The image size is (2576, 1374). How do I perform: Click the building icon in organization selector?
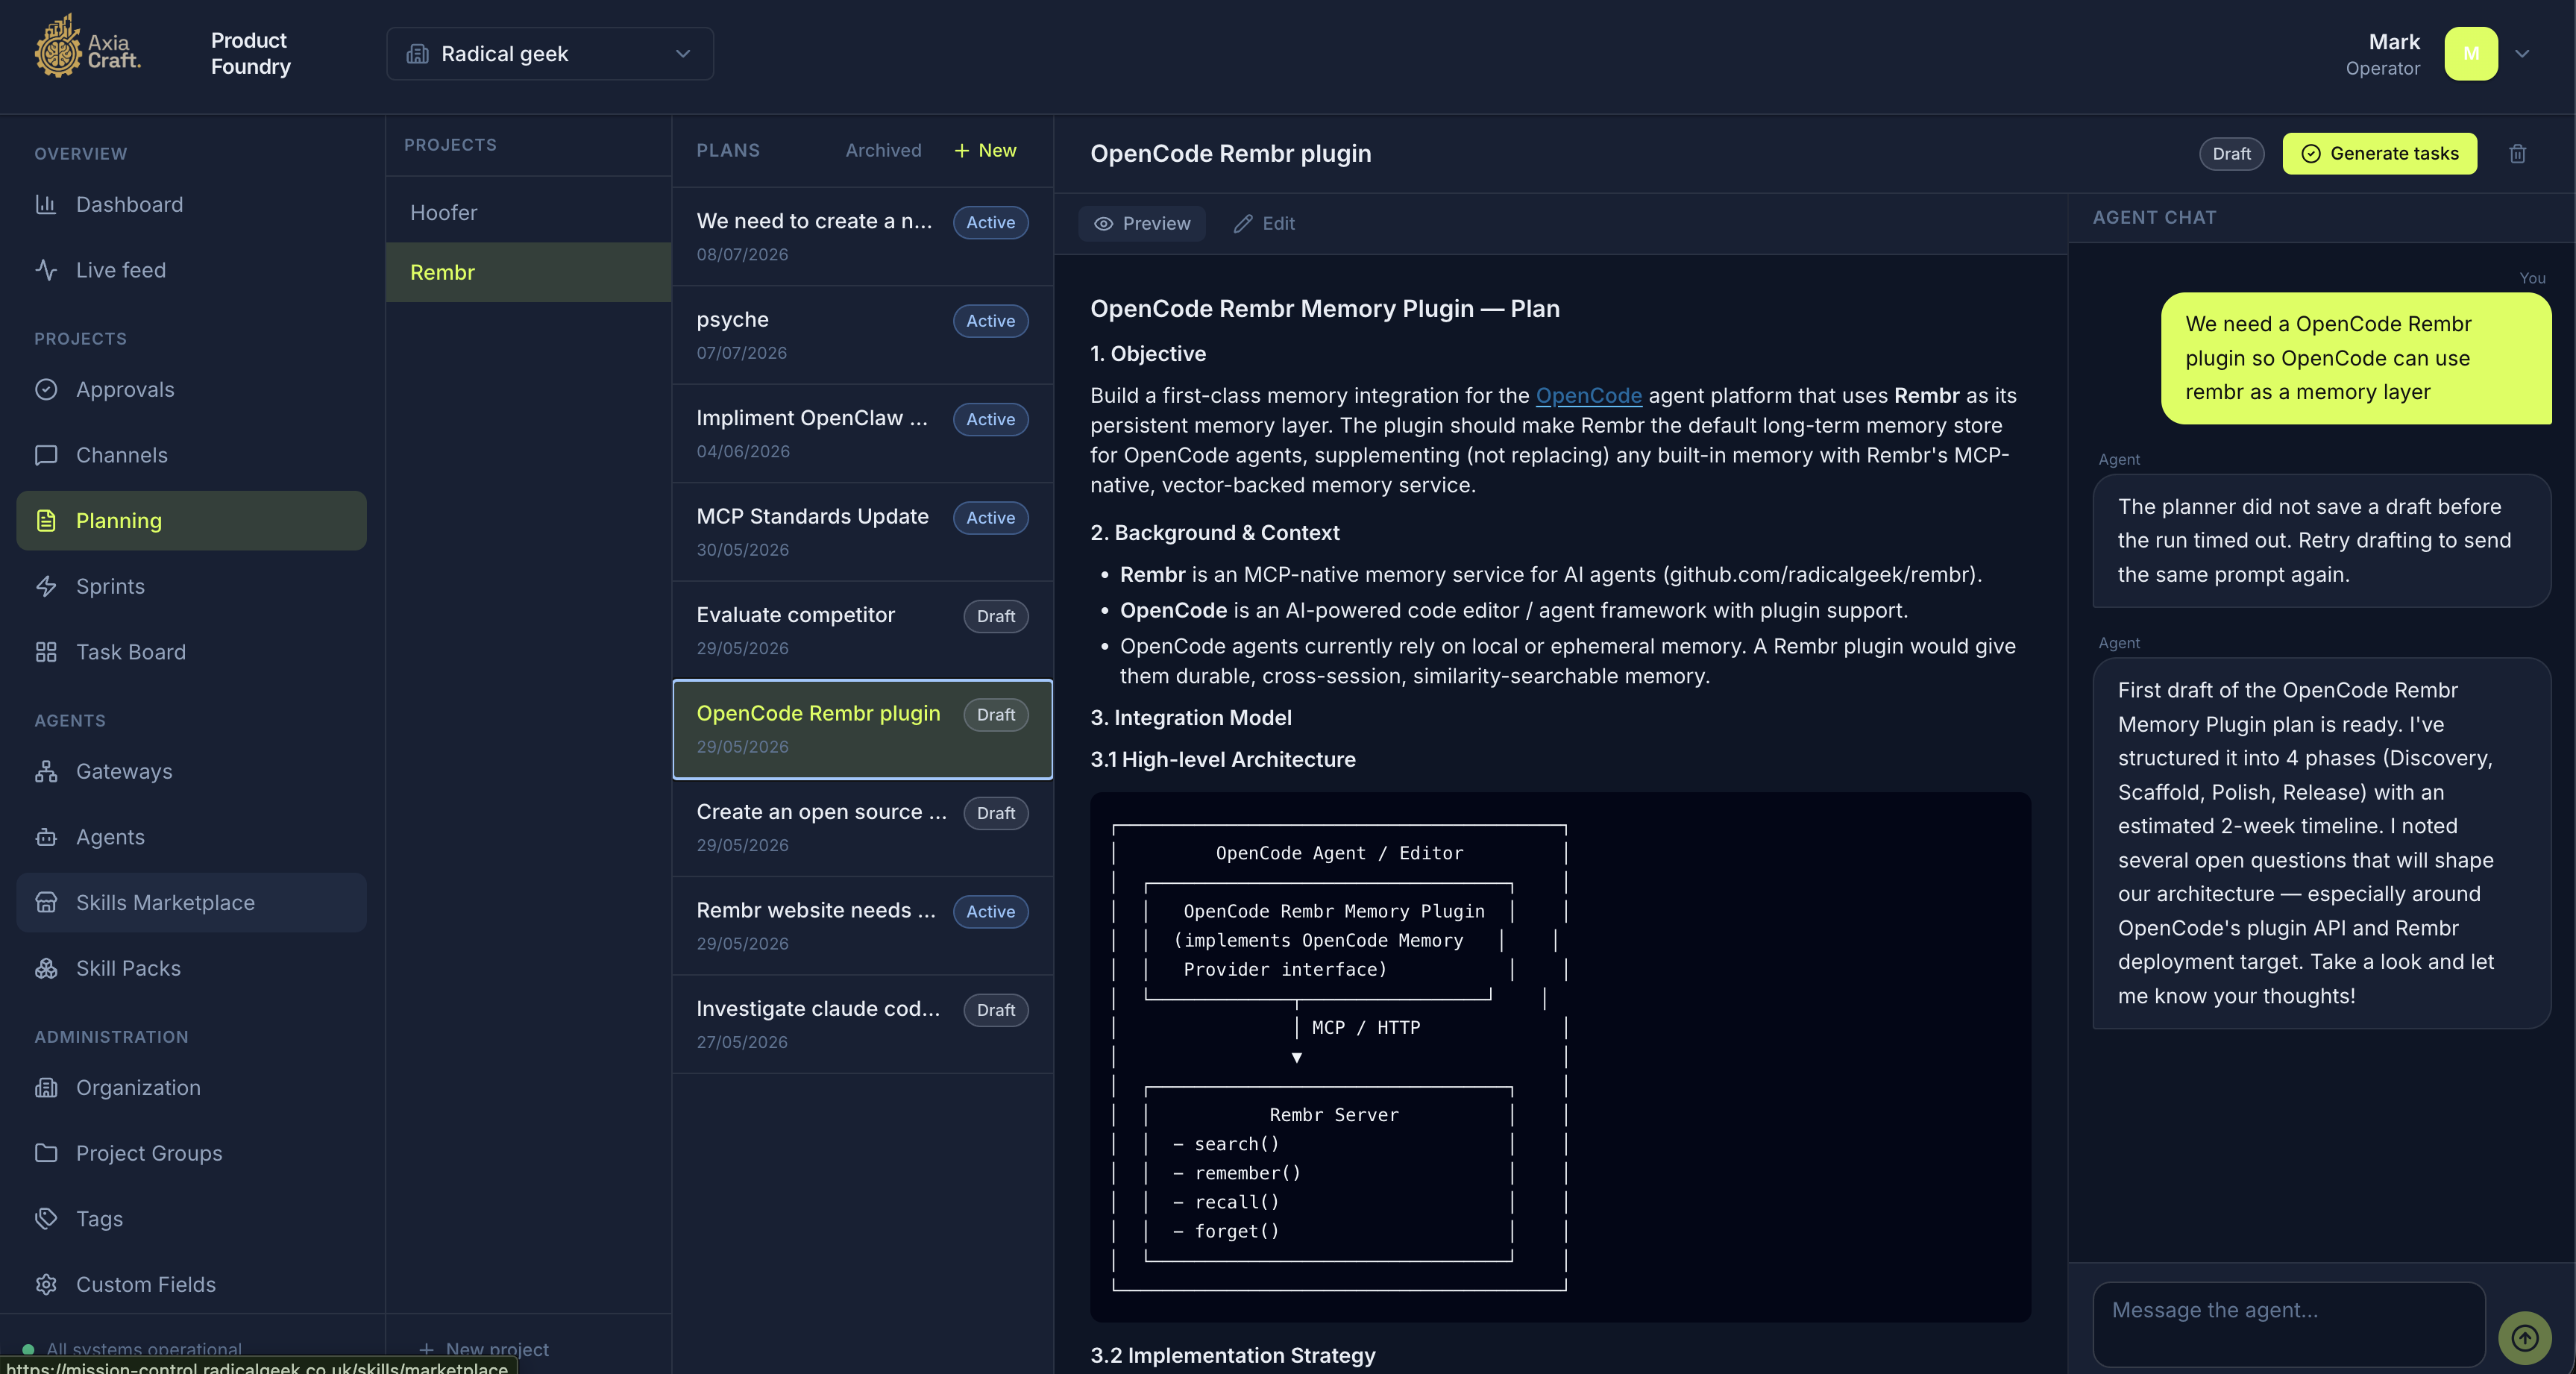417,54
